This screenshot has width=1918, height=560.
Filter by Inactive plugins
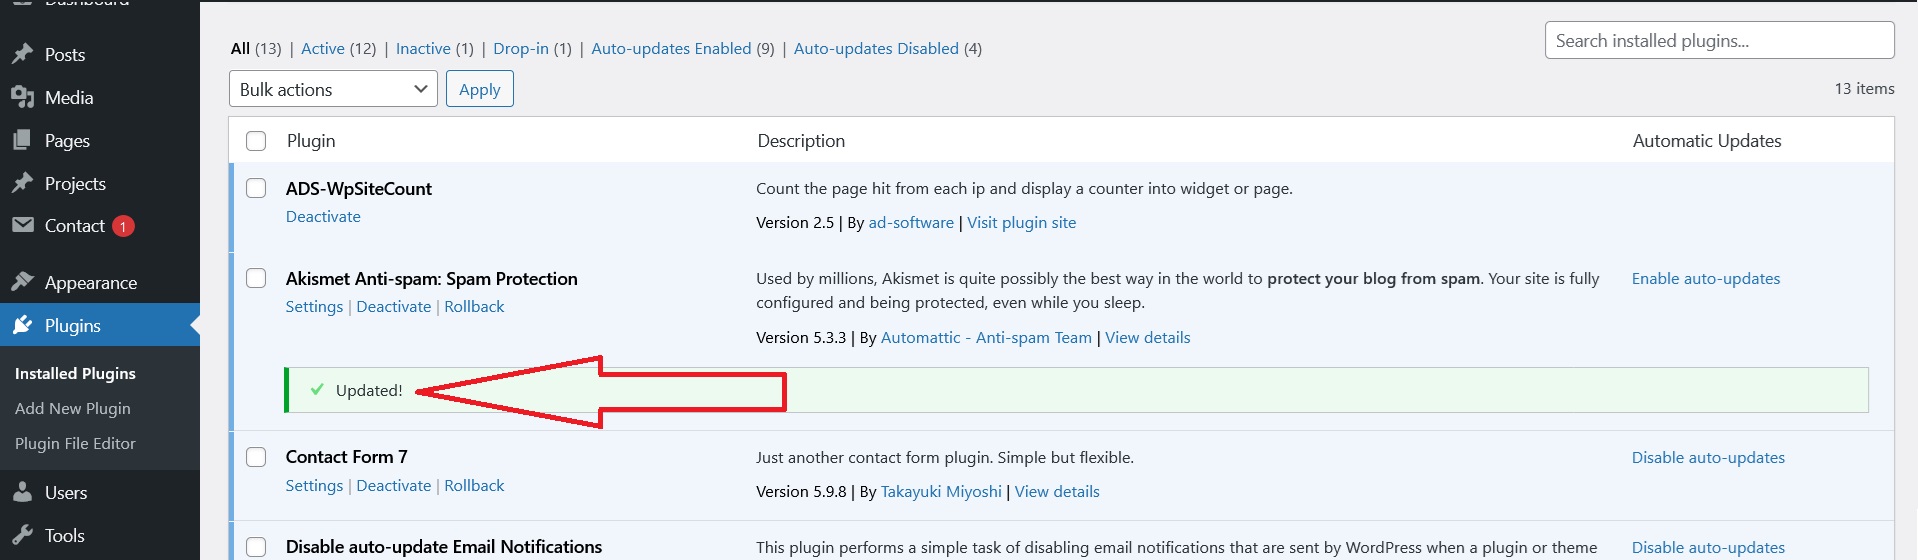(423, 48)
